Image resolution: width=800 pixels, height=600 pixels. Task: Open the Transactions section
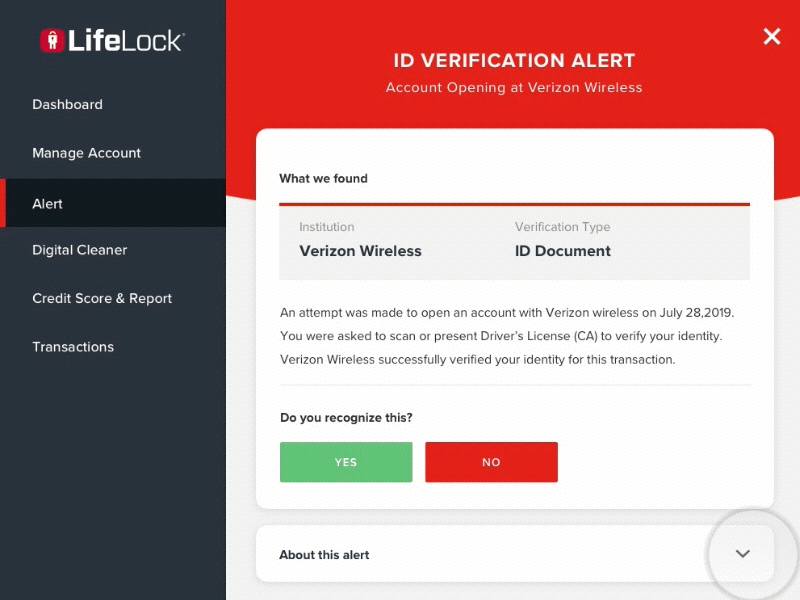[x=73, y=347]
